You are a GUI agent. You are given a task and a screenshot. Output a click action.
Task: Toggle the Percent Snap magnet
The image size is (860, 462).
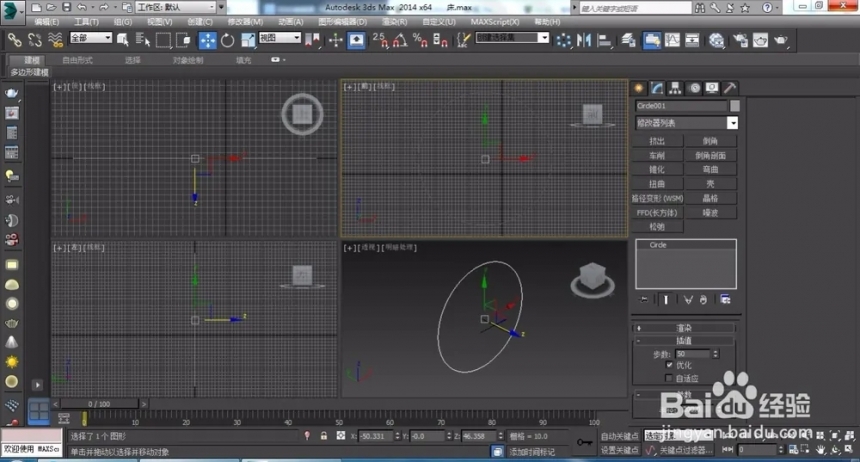coord(420,40)
